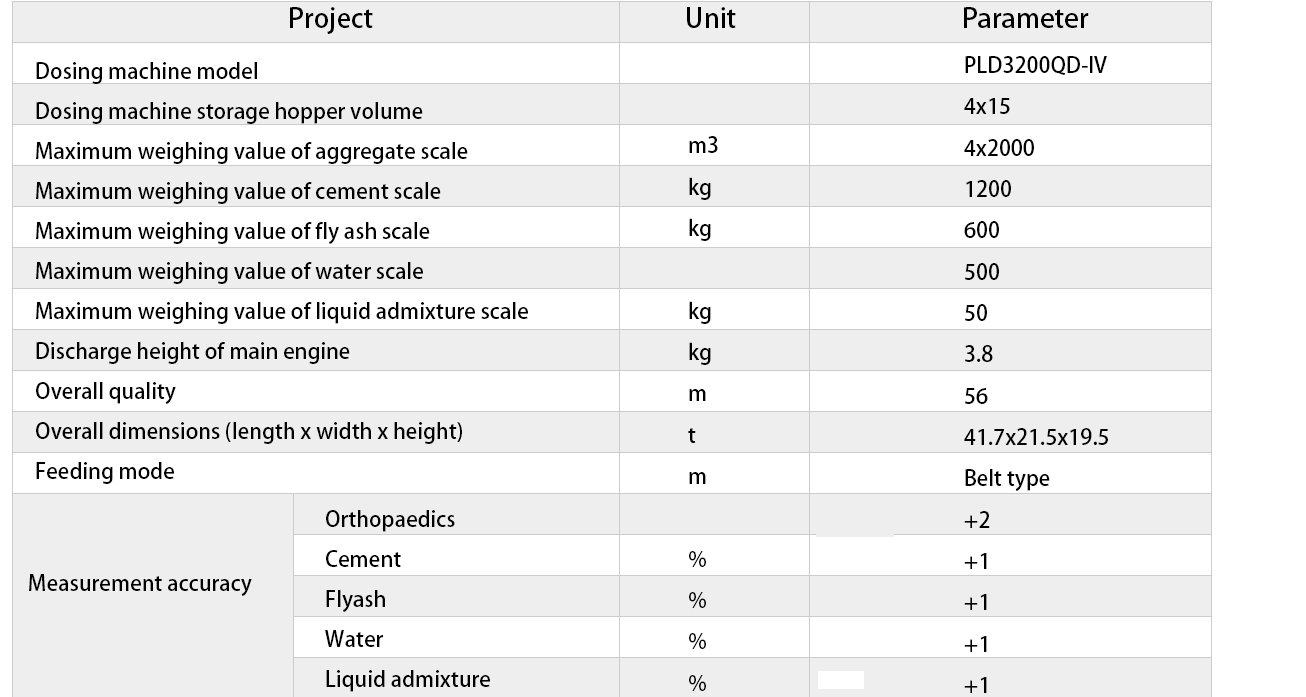Screen dimensions: 1306x697
Task: Select the Belt type feeding mode value
Action: point(1007,478)
